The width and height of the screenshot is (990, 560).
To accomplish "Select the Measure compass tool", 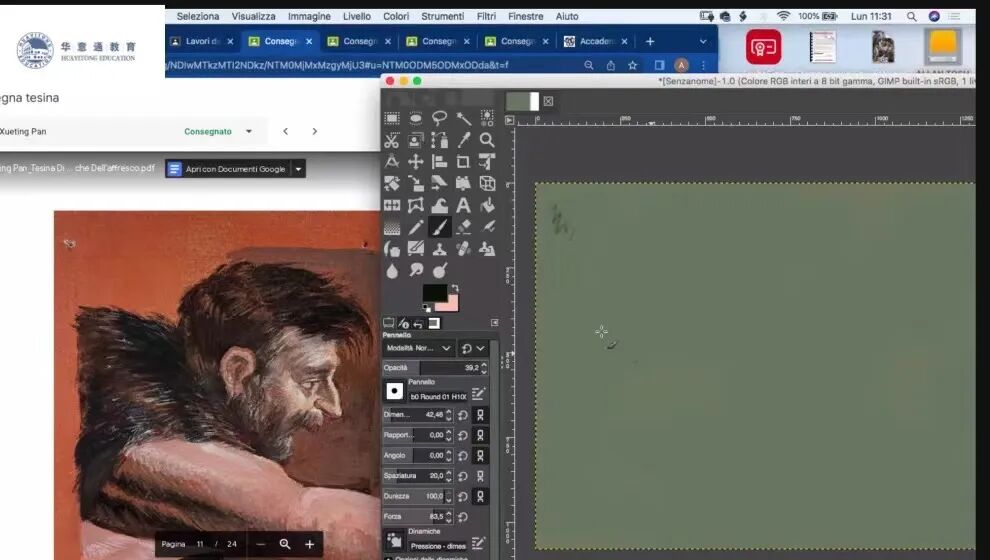I will pos(392,162).
